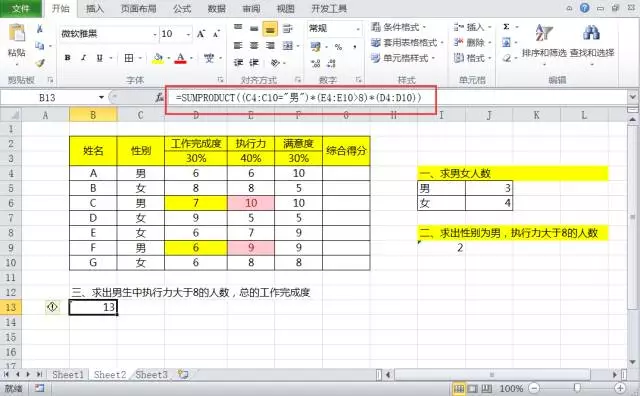Open the font name dropdown 微软雅黑

tap(155, 34)
